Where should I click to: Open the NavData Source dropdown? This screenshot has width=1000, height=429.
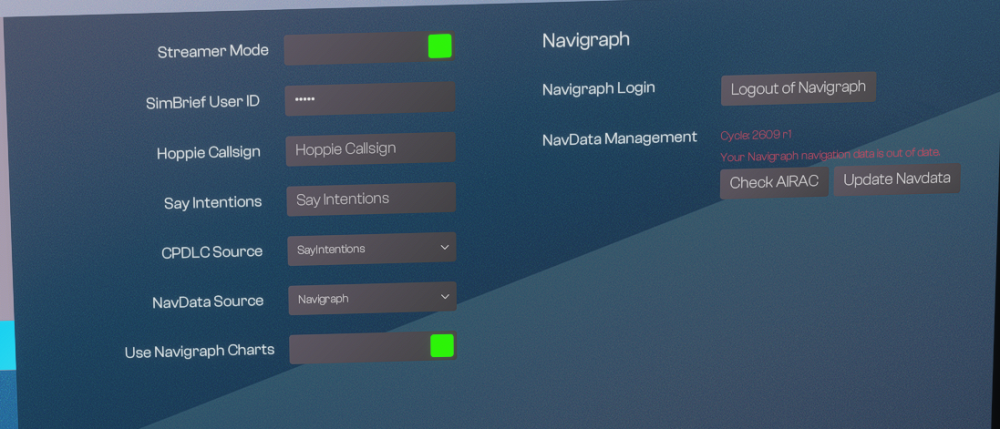click(372, 298)
